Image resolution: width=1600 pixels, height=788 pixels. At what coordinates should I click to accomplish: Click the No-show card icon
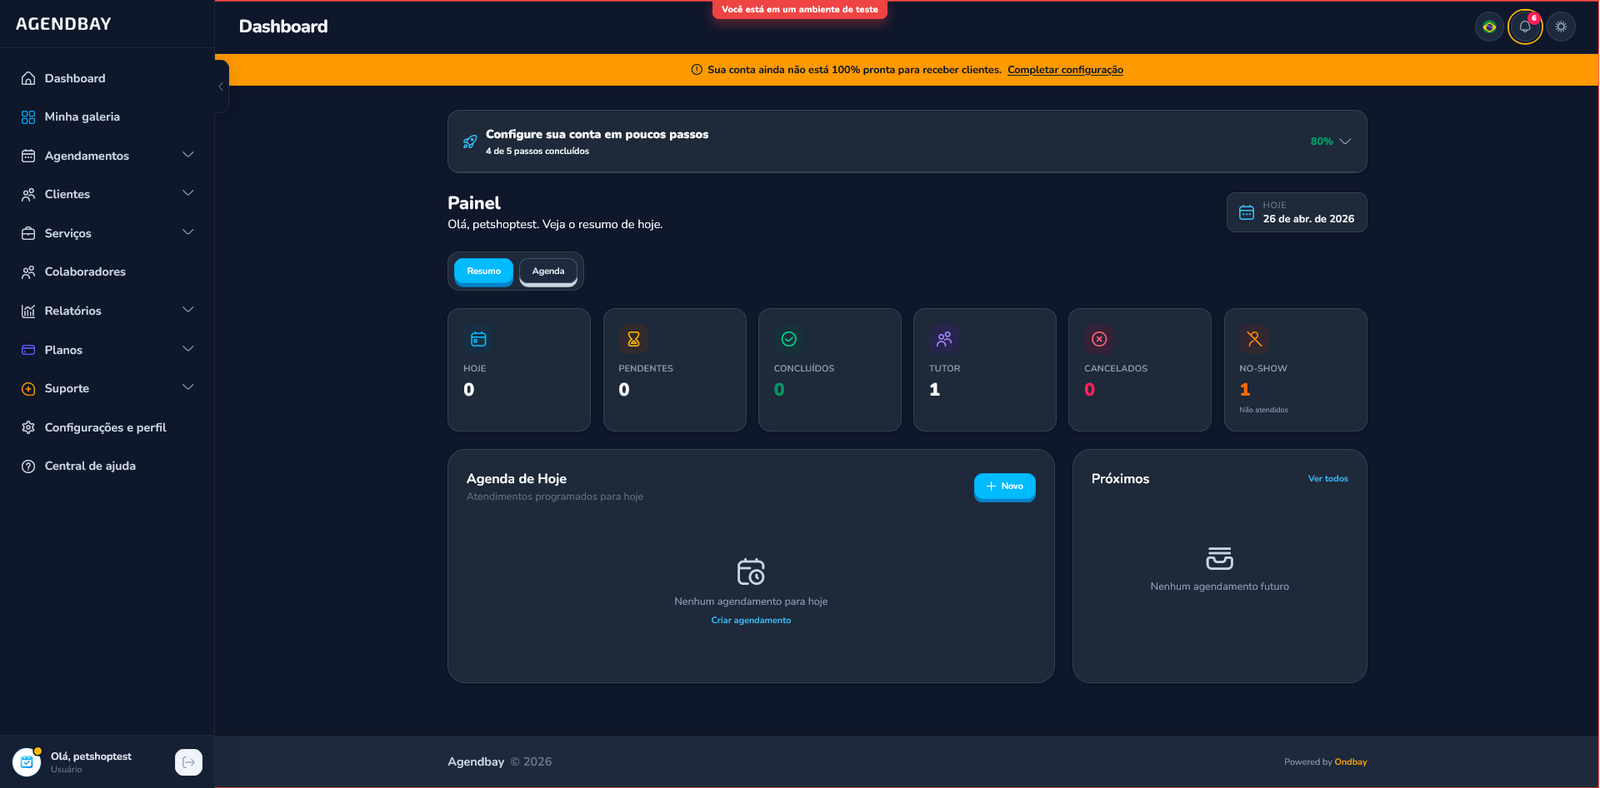[x=1254, y=339]
